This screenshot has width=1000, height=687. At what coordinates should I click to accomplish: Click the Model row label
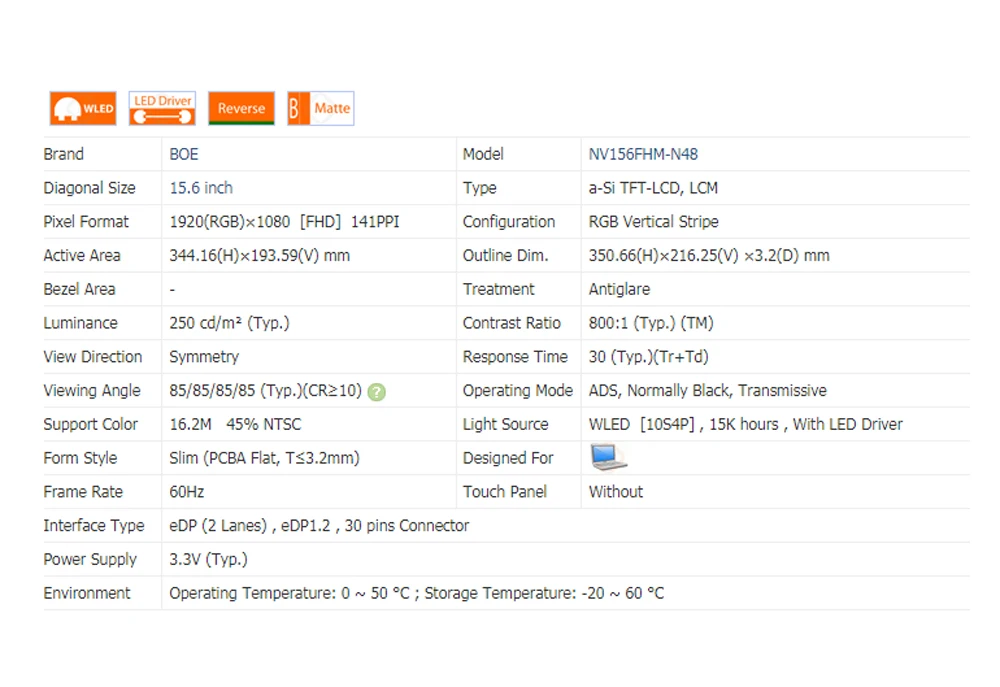coord(483,154)
